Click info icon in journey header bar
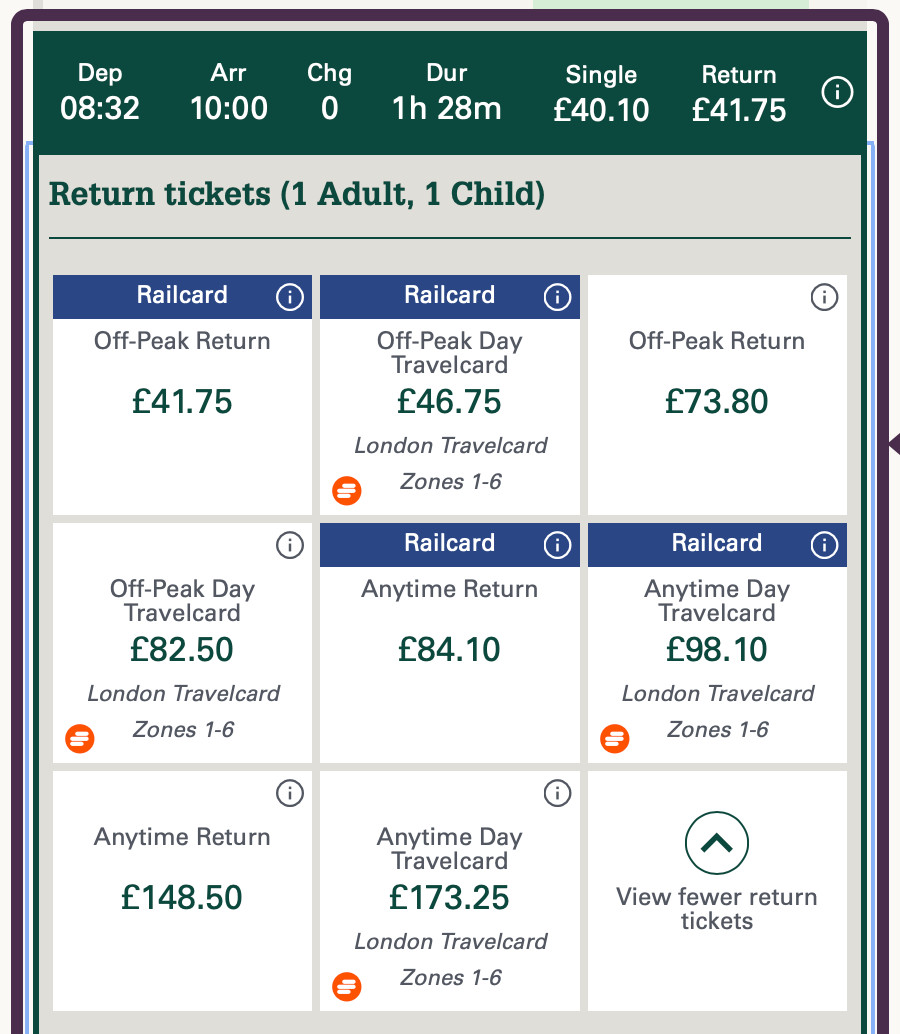The height and width of the screenshot is (1034, 900). pos(837,93)
